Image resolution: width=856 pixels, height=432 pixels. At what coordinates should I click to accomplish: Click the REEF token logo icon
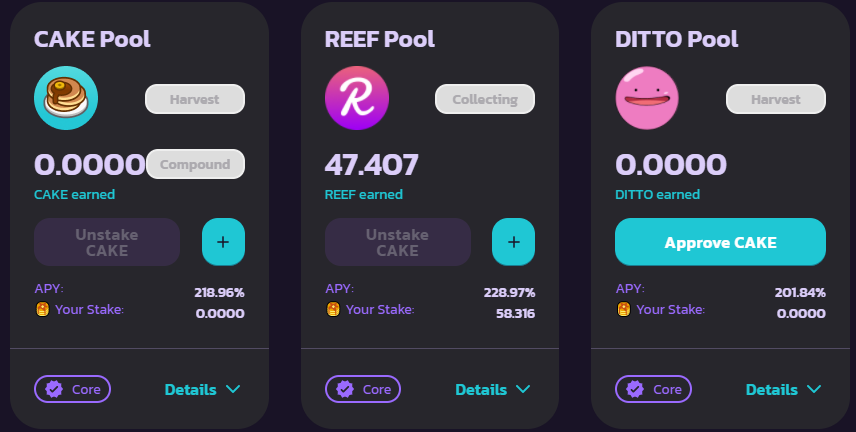(356, 99)
